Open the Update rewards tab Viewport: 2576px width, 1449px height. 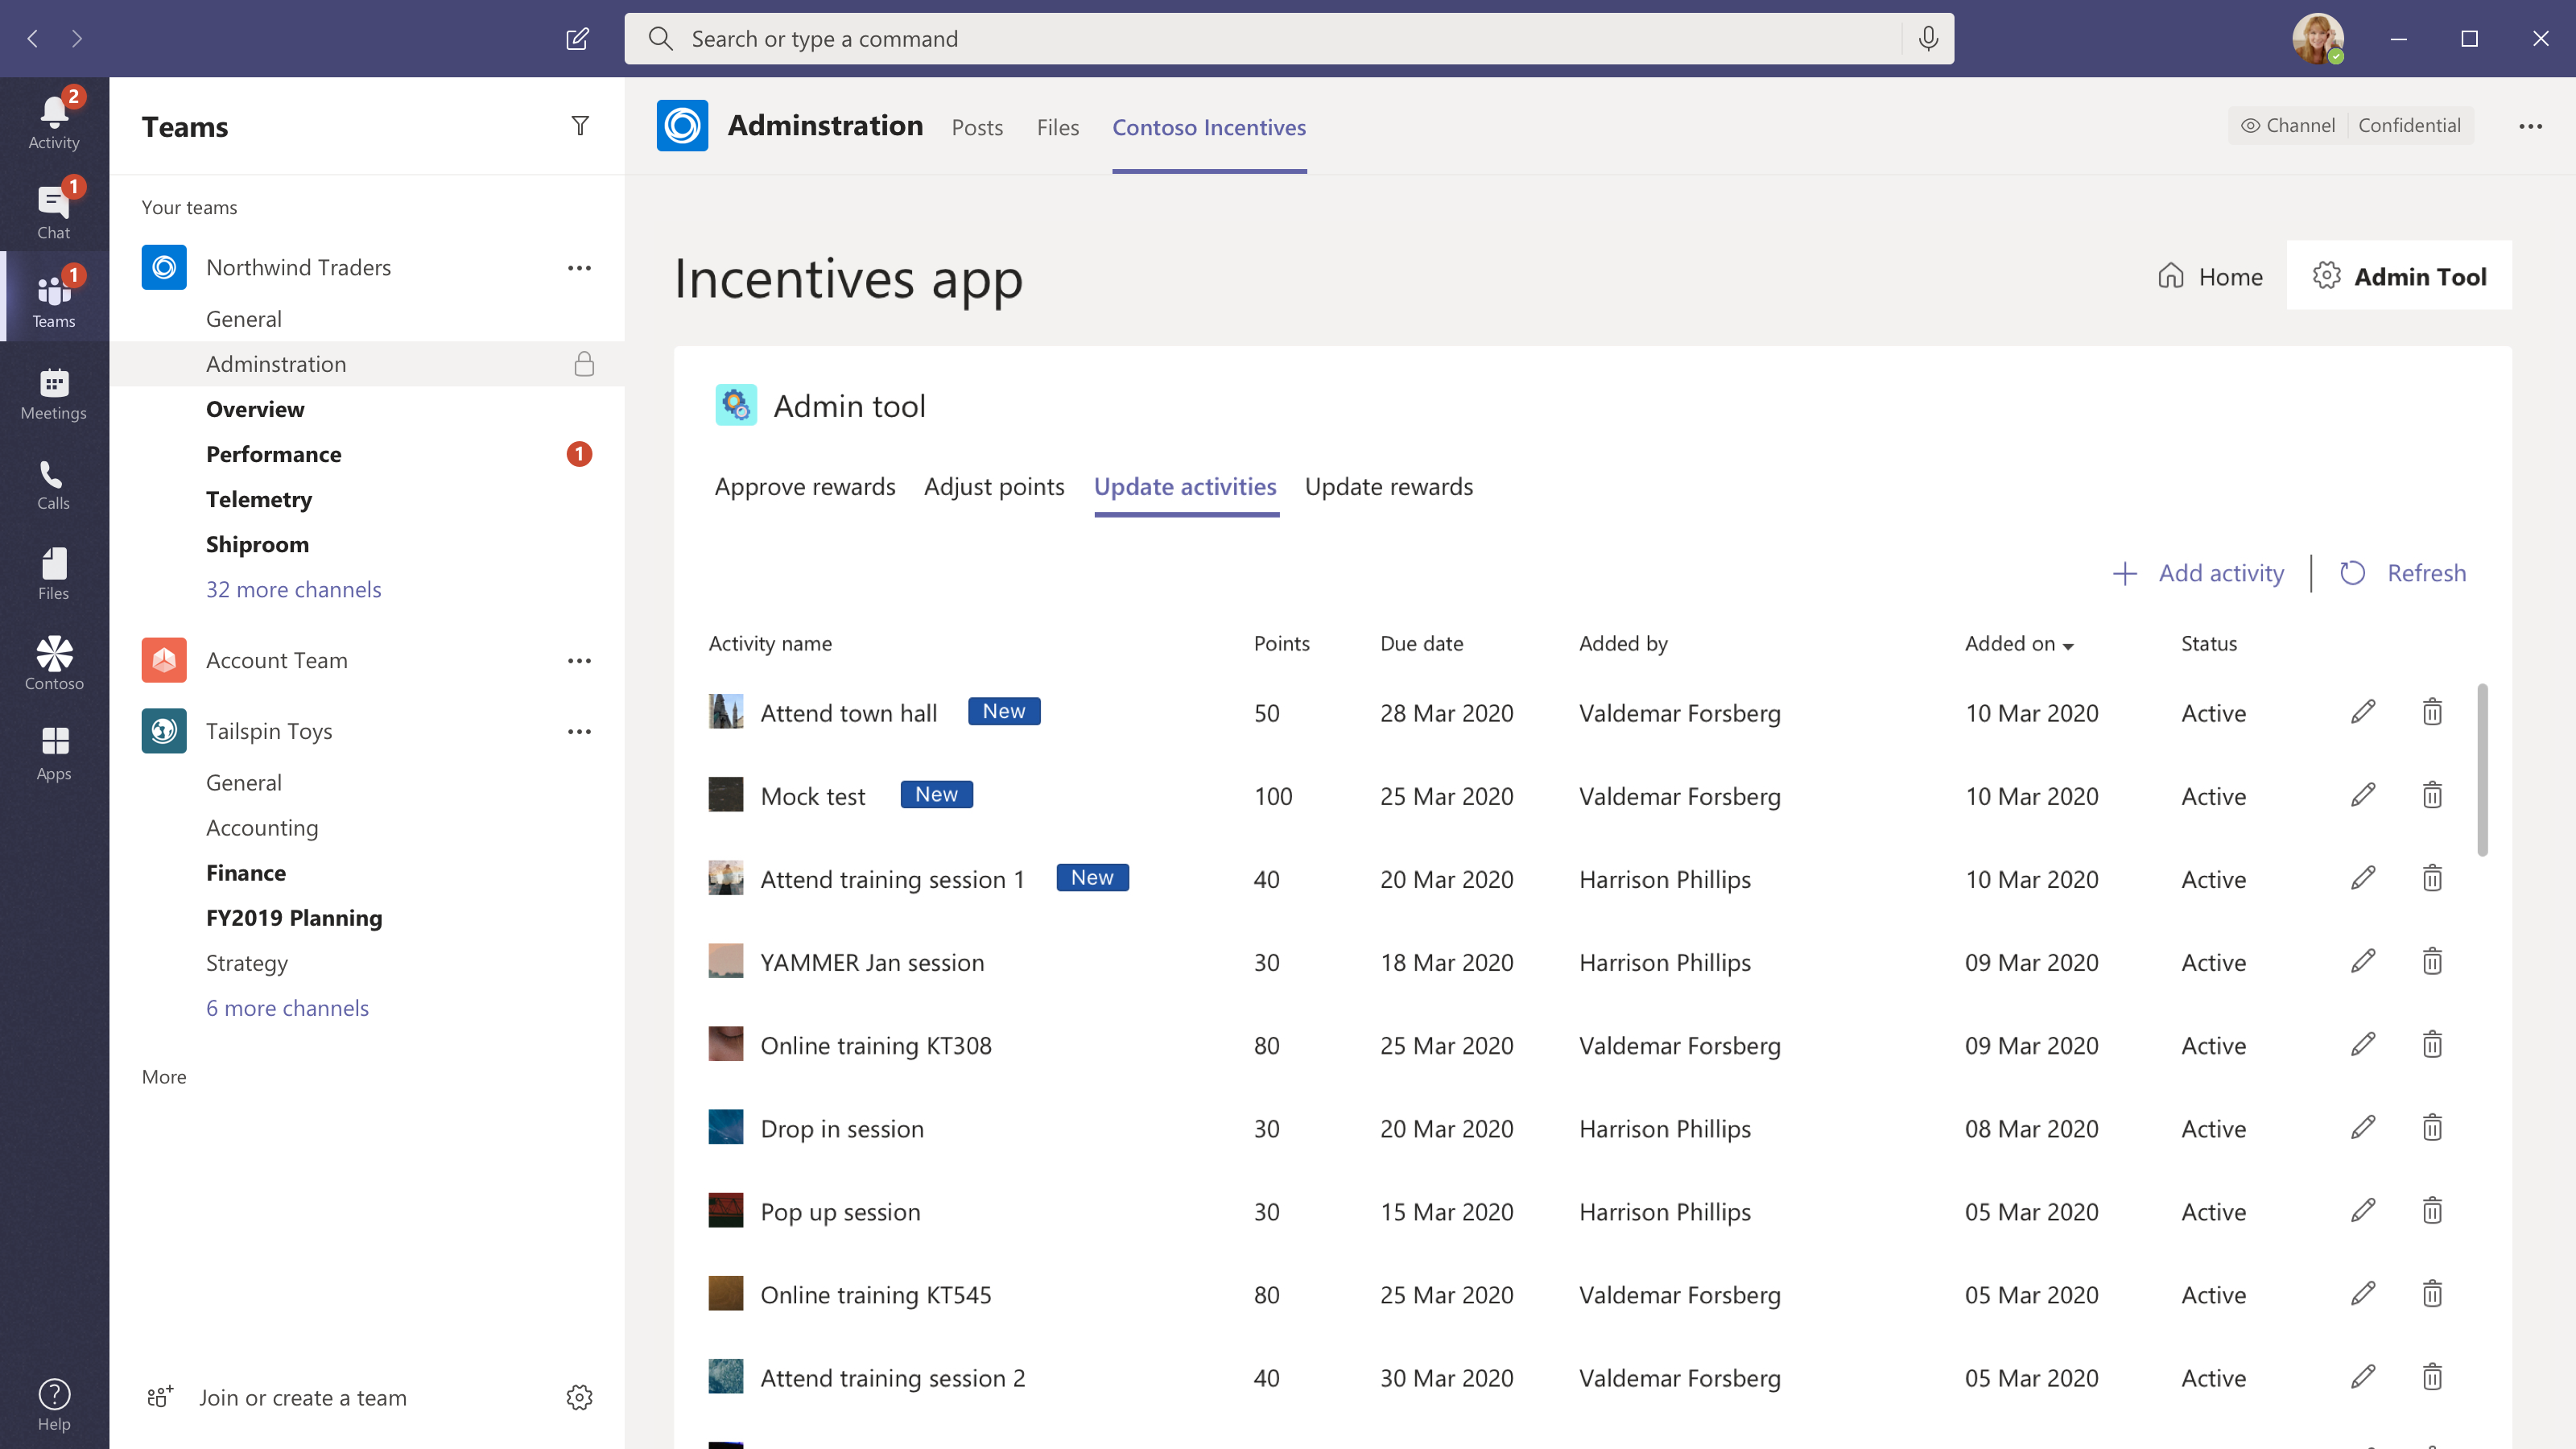click(1388, 487)
